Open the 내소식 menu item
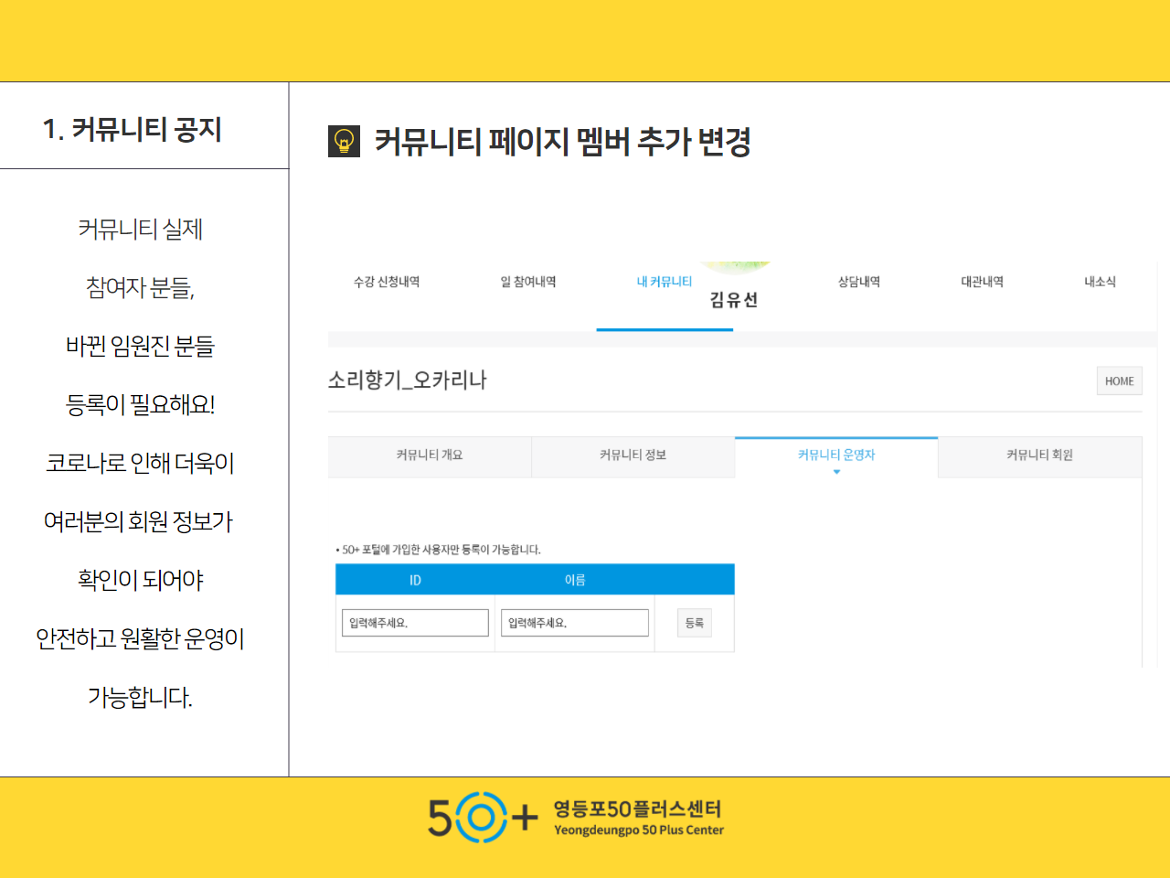The height and width of the screenshot is (878, 1170). click(1099, 282)
